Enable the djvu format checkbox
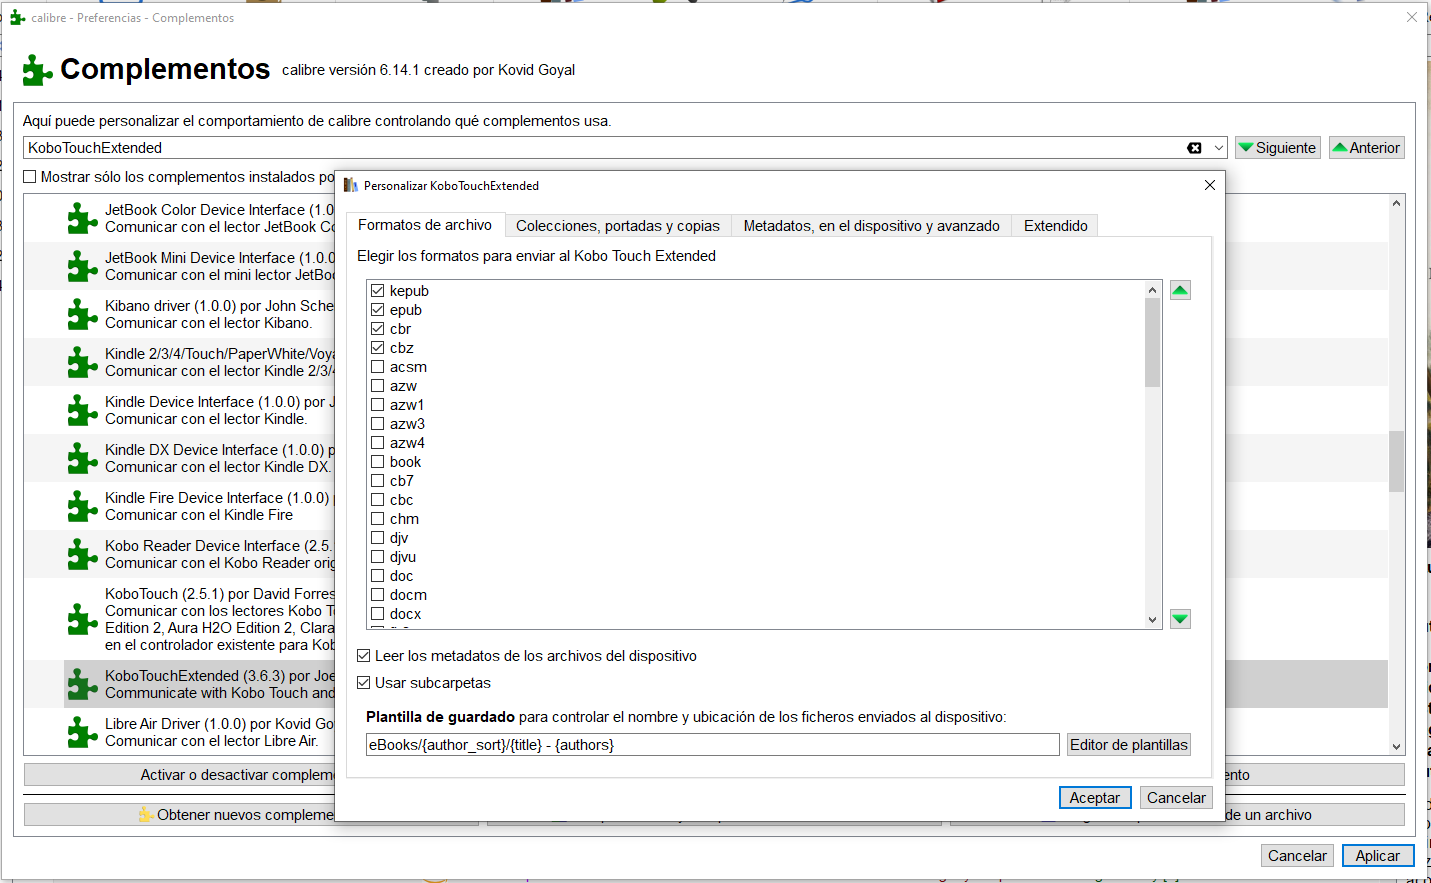This screenshot has height=883, width=1431. [x=377, y=557]
